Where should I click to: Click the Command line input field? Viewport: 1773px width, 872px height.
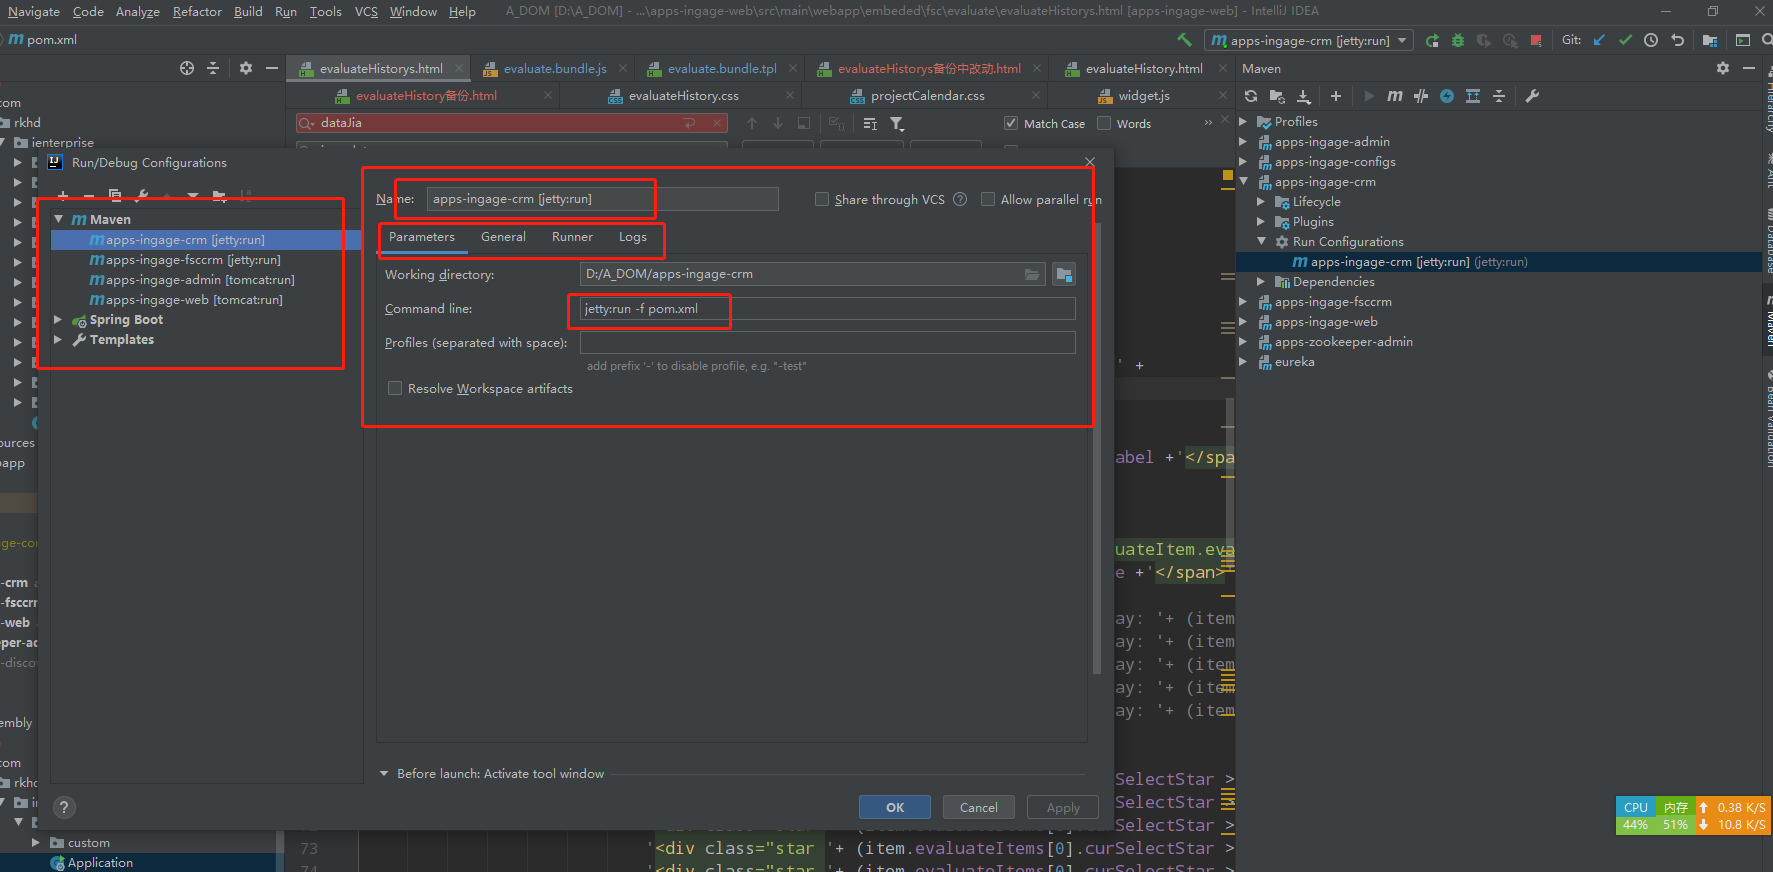[x=827, y=309]
